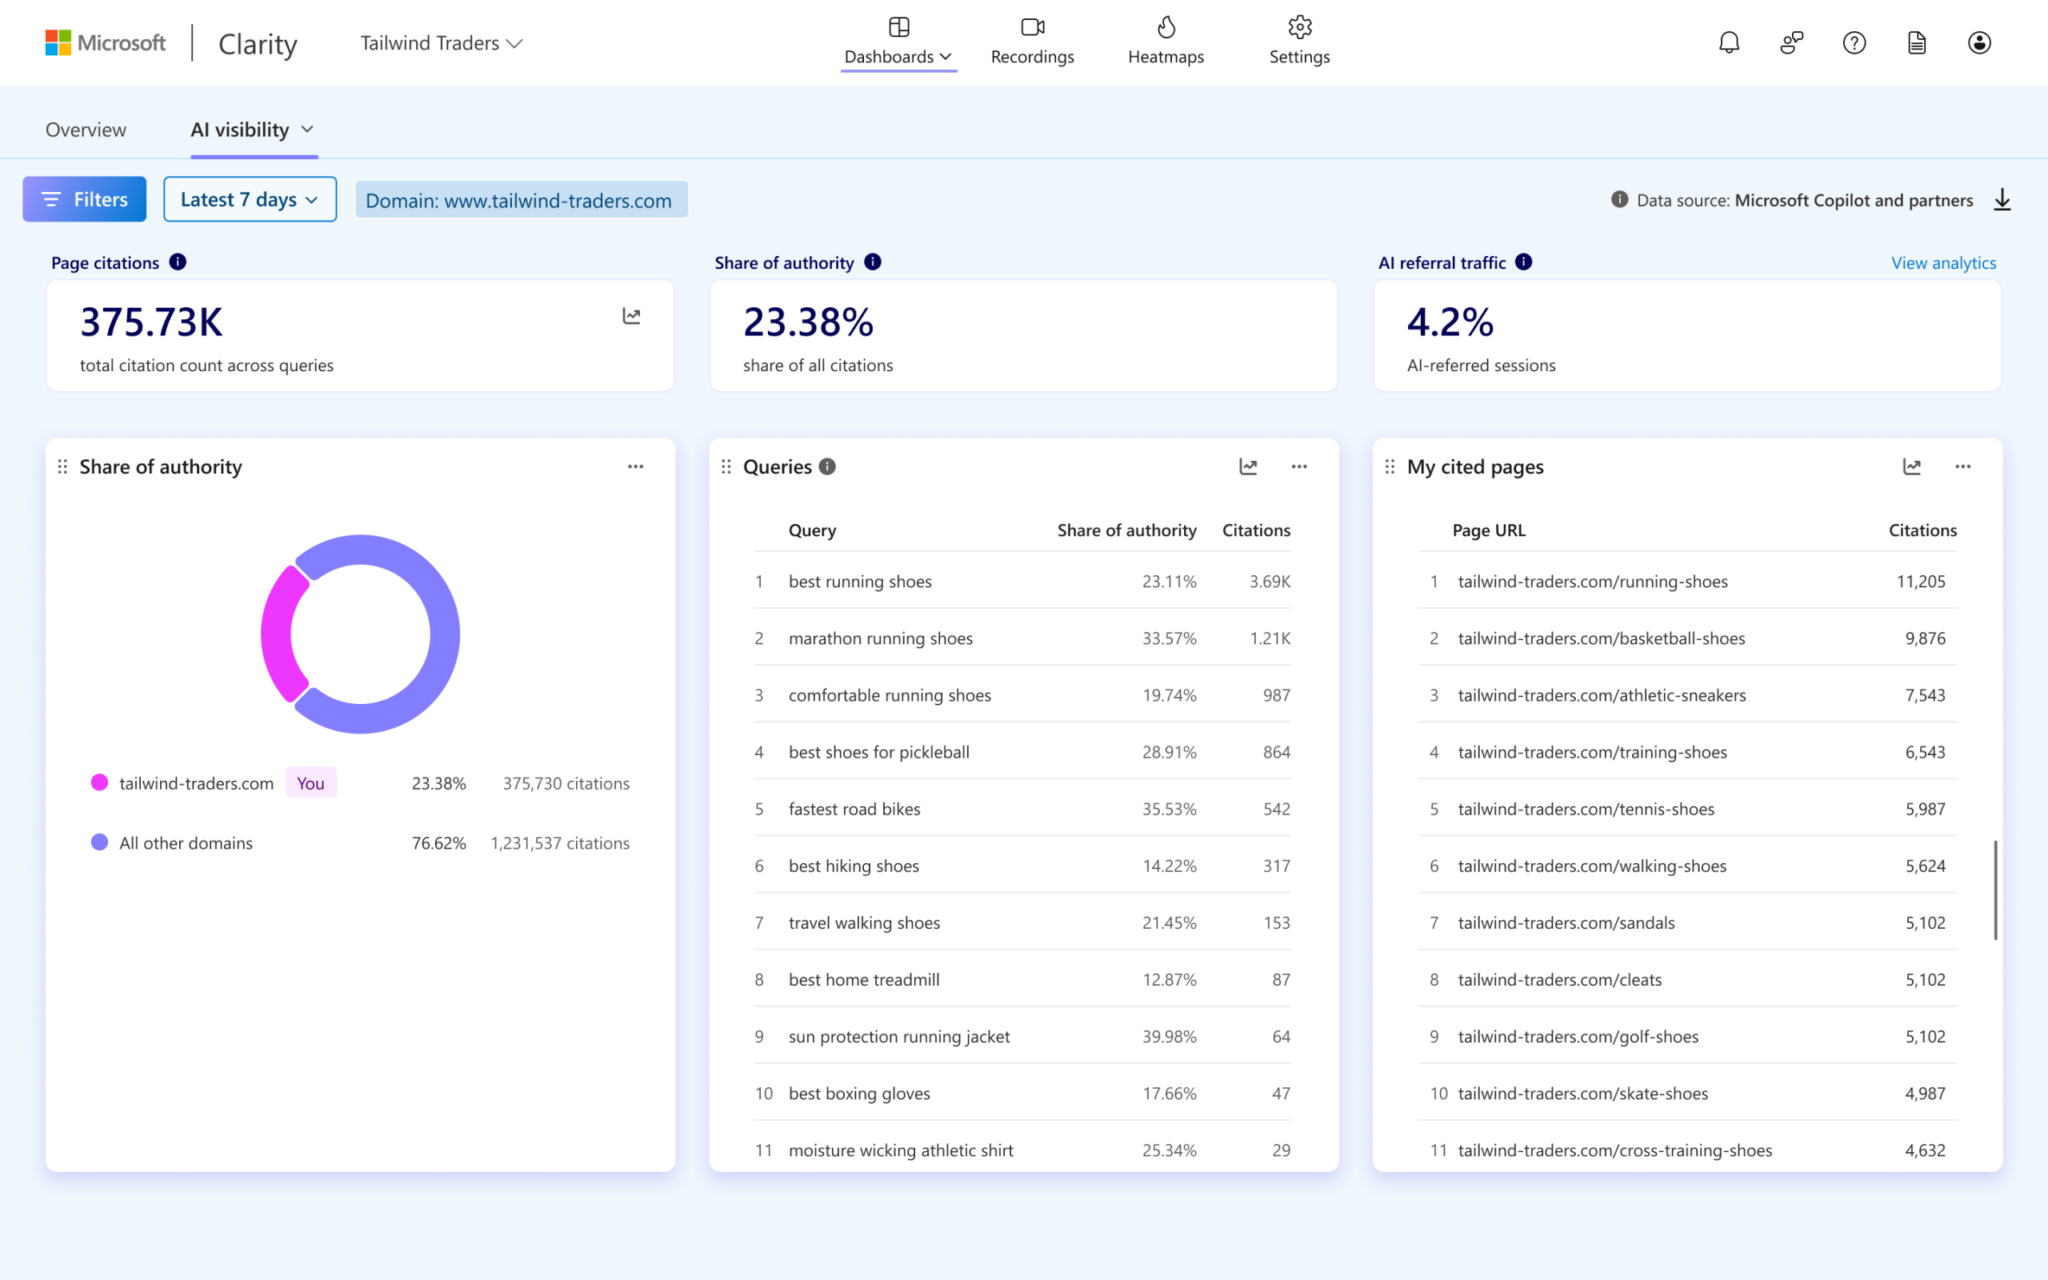Click the Domain www.tailwind-traders.com filter chip
2048x1280 pixels.
coord(521,200)
